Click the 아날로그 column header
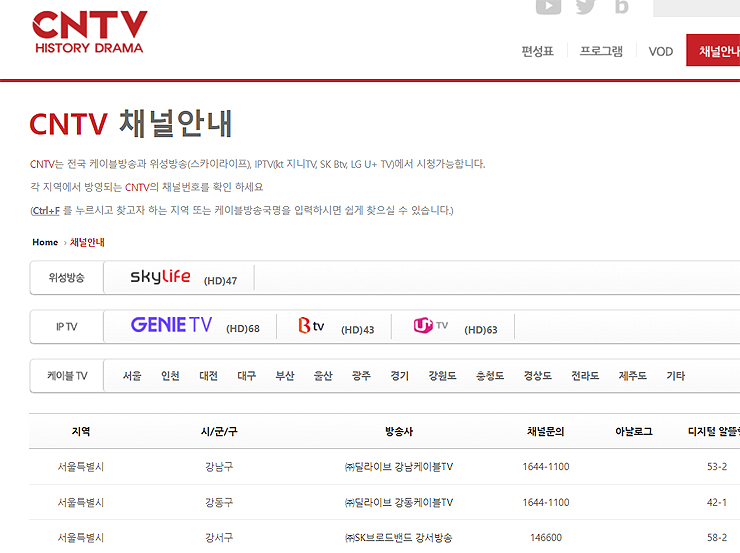The width and height of the screenshot is (740, 553). pyautogui.click(x=634, y=431)
